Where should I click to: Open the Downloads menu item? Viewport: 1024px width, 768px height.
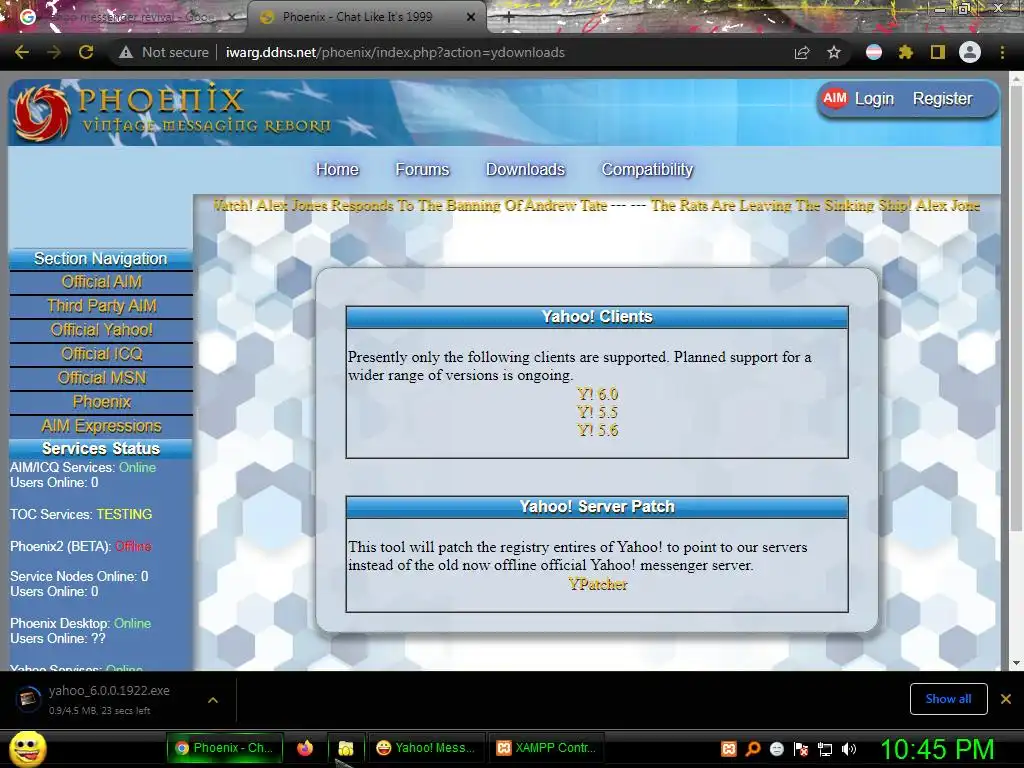pos(526,169)
